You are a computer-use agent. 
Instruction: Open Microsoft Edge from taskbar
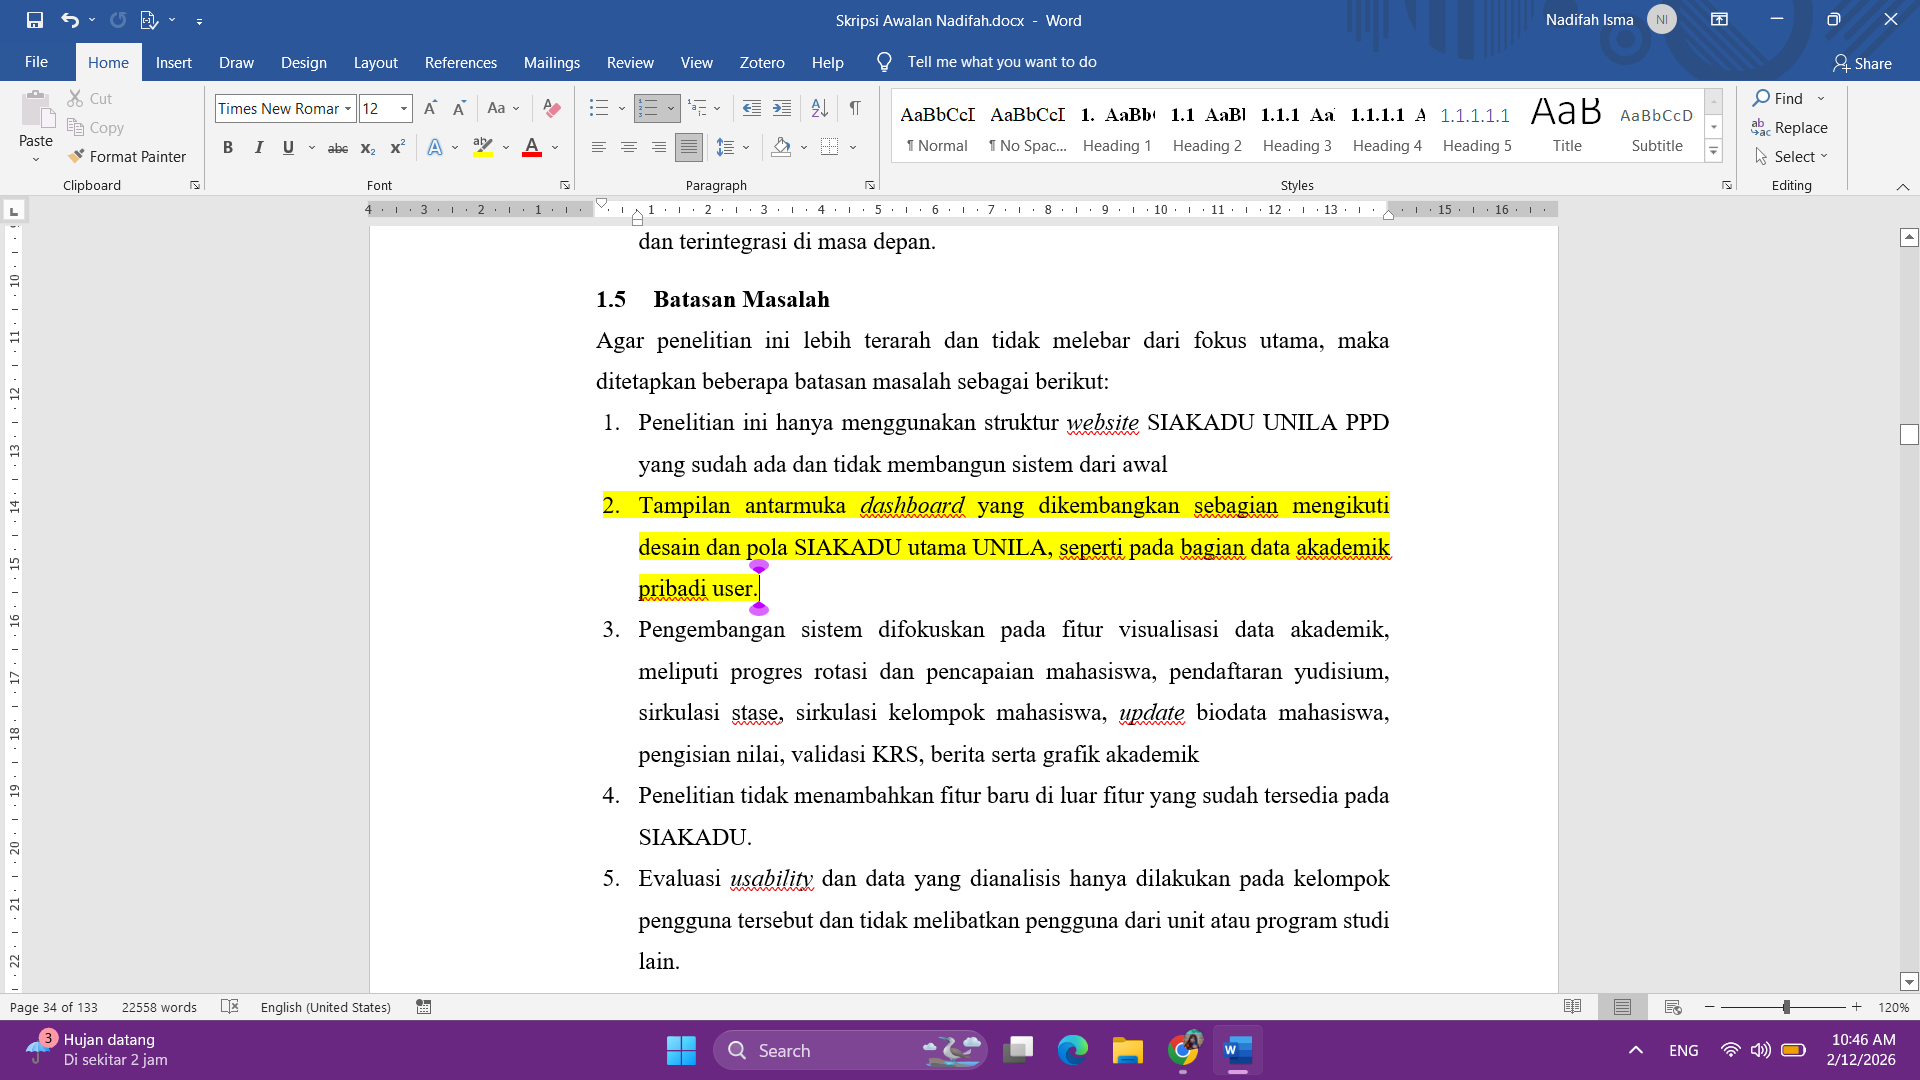1072,1050
